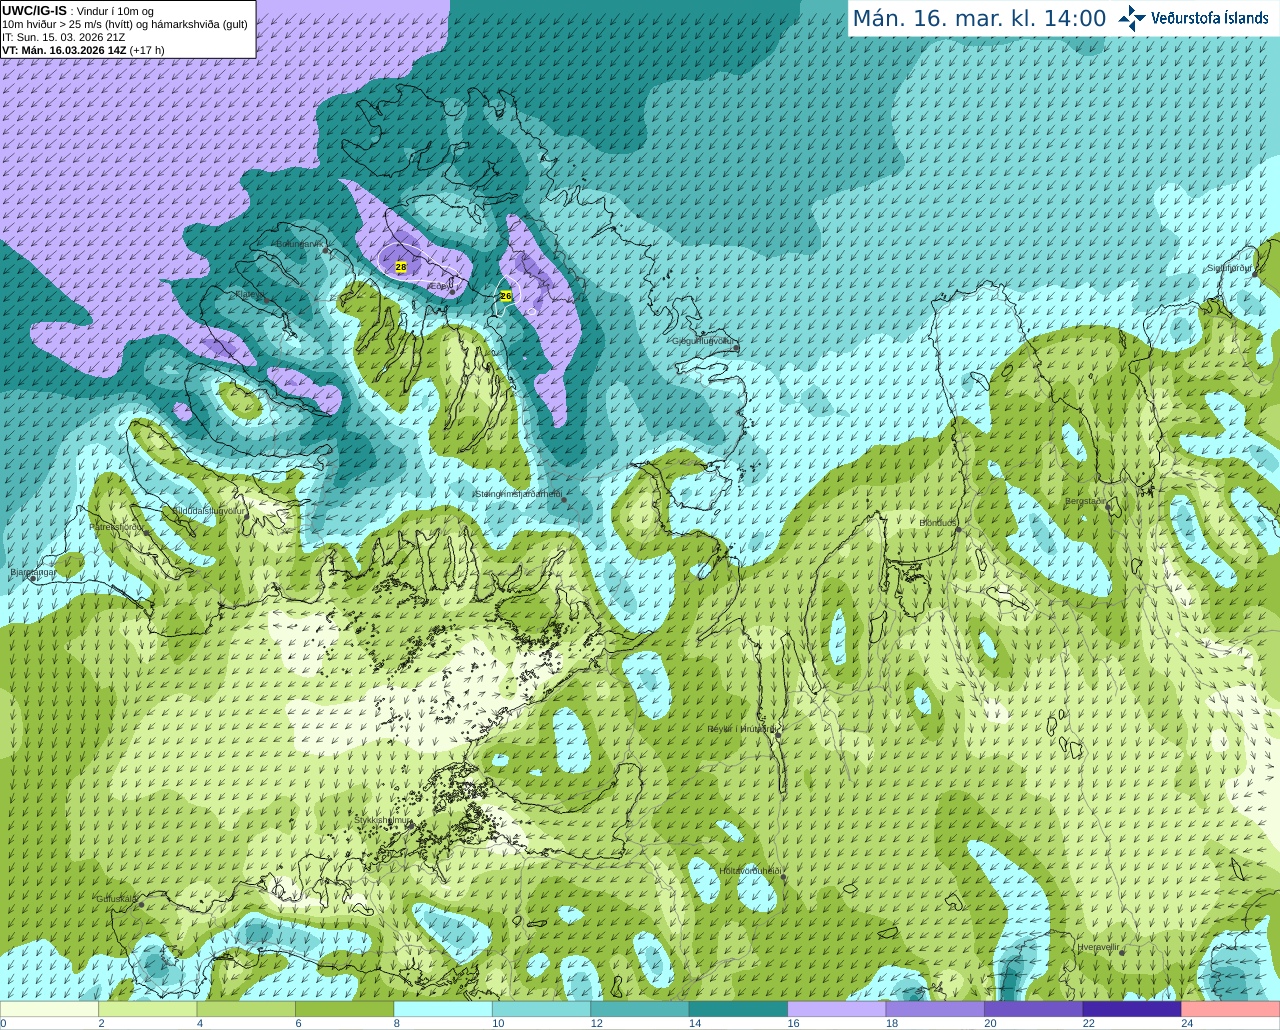Screen dimensions: 1280x1030
Task: Click the UWC/IG-IS model title text
Action: coord(35,10)
